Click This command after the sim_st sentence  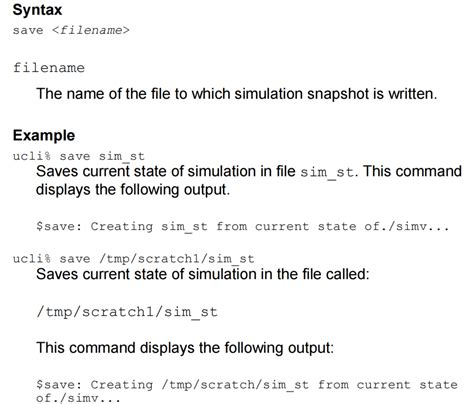click(x=412, y=171)
